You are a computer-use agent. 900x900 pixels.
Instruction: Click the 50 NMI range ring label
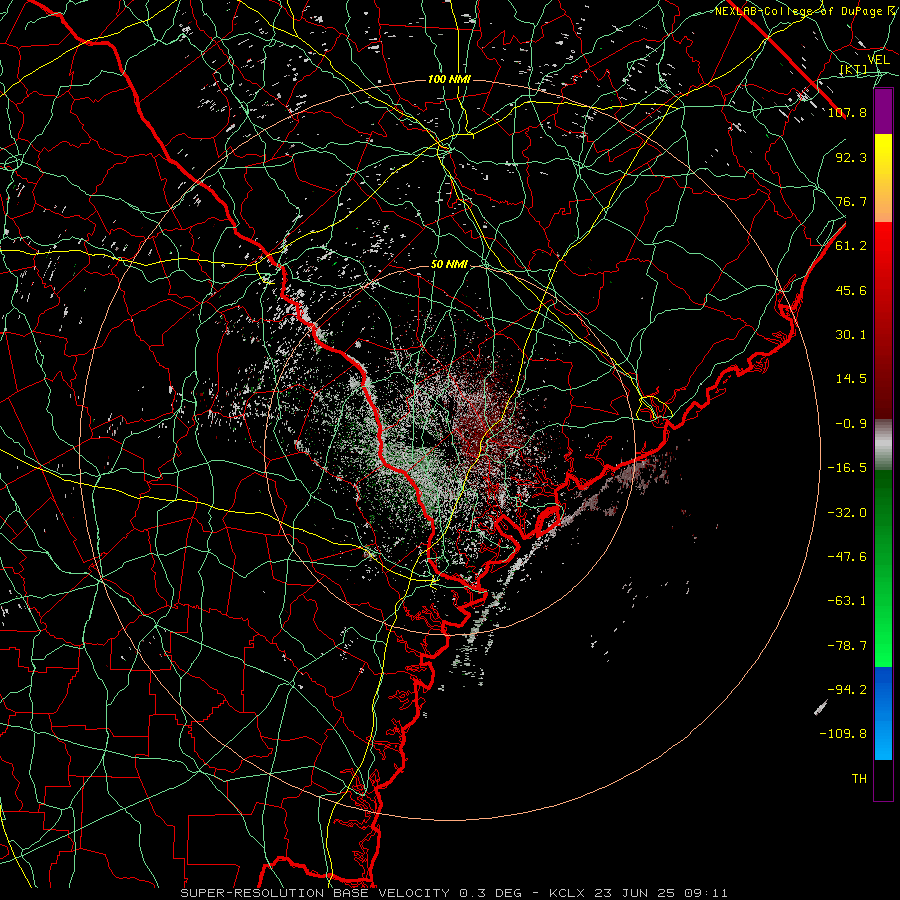pyautogui.click(x=449, y=264)
